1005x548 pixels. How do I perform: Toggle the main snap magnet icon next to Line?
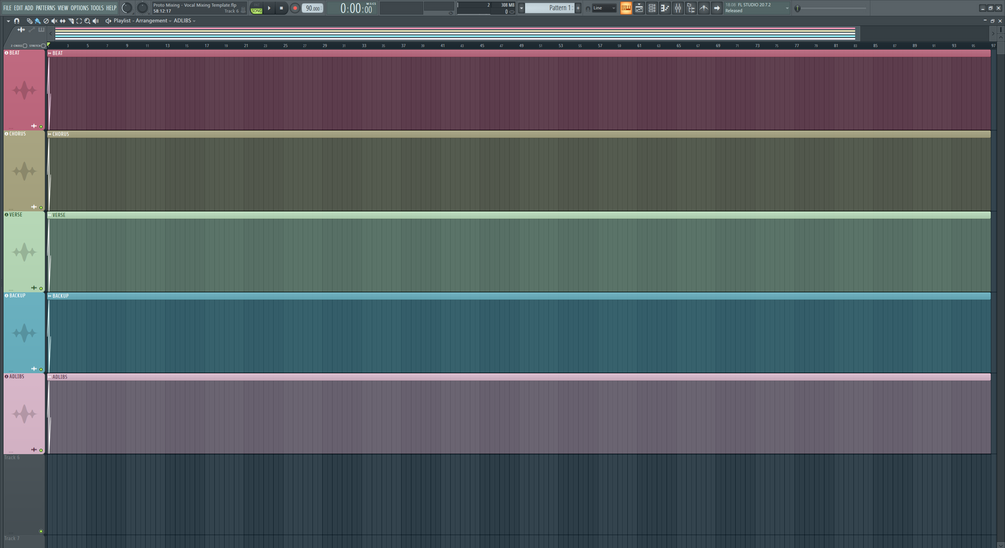588,8
